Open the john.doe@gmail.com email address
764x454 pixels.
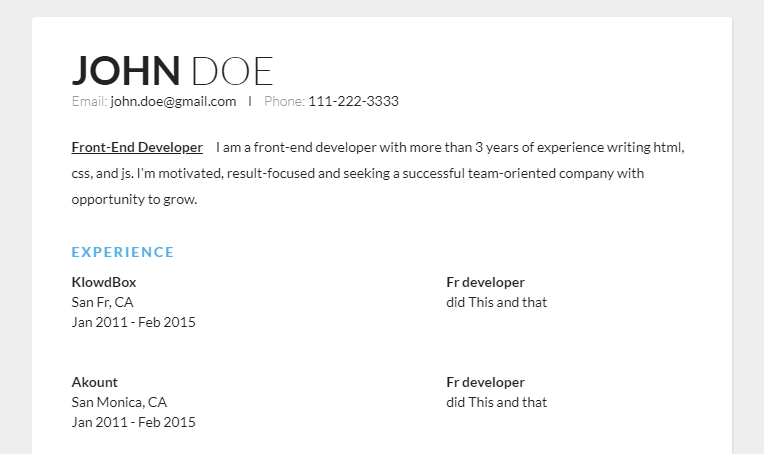173,101
